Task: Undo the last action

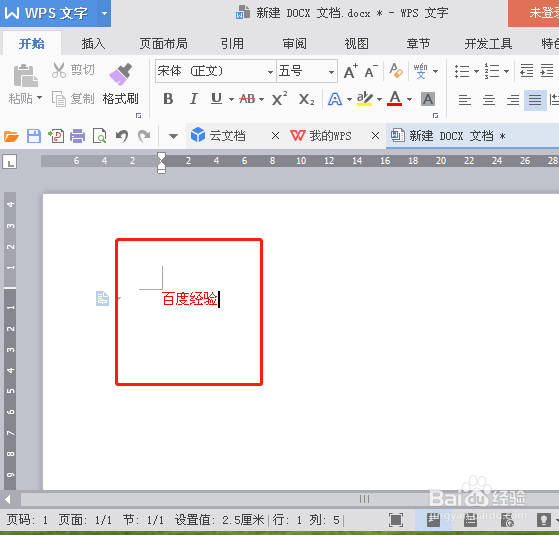Action: click(x=122, y=136)
